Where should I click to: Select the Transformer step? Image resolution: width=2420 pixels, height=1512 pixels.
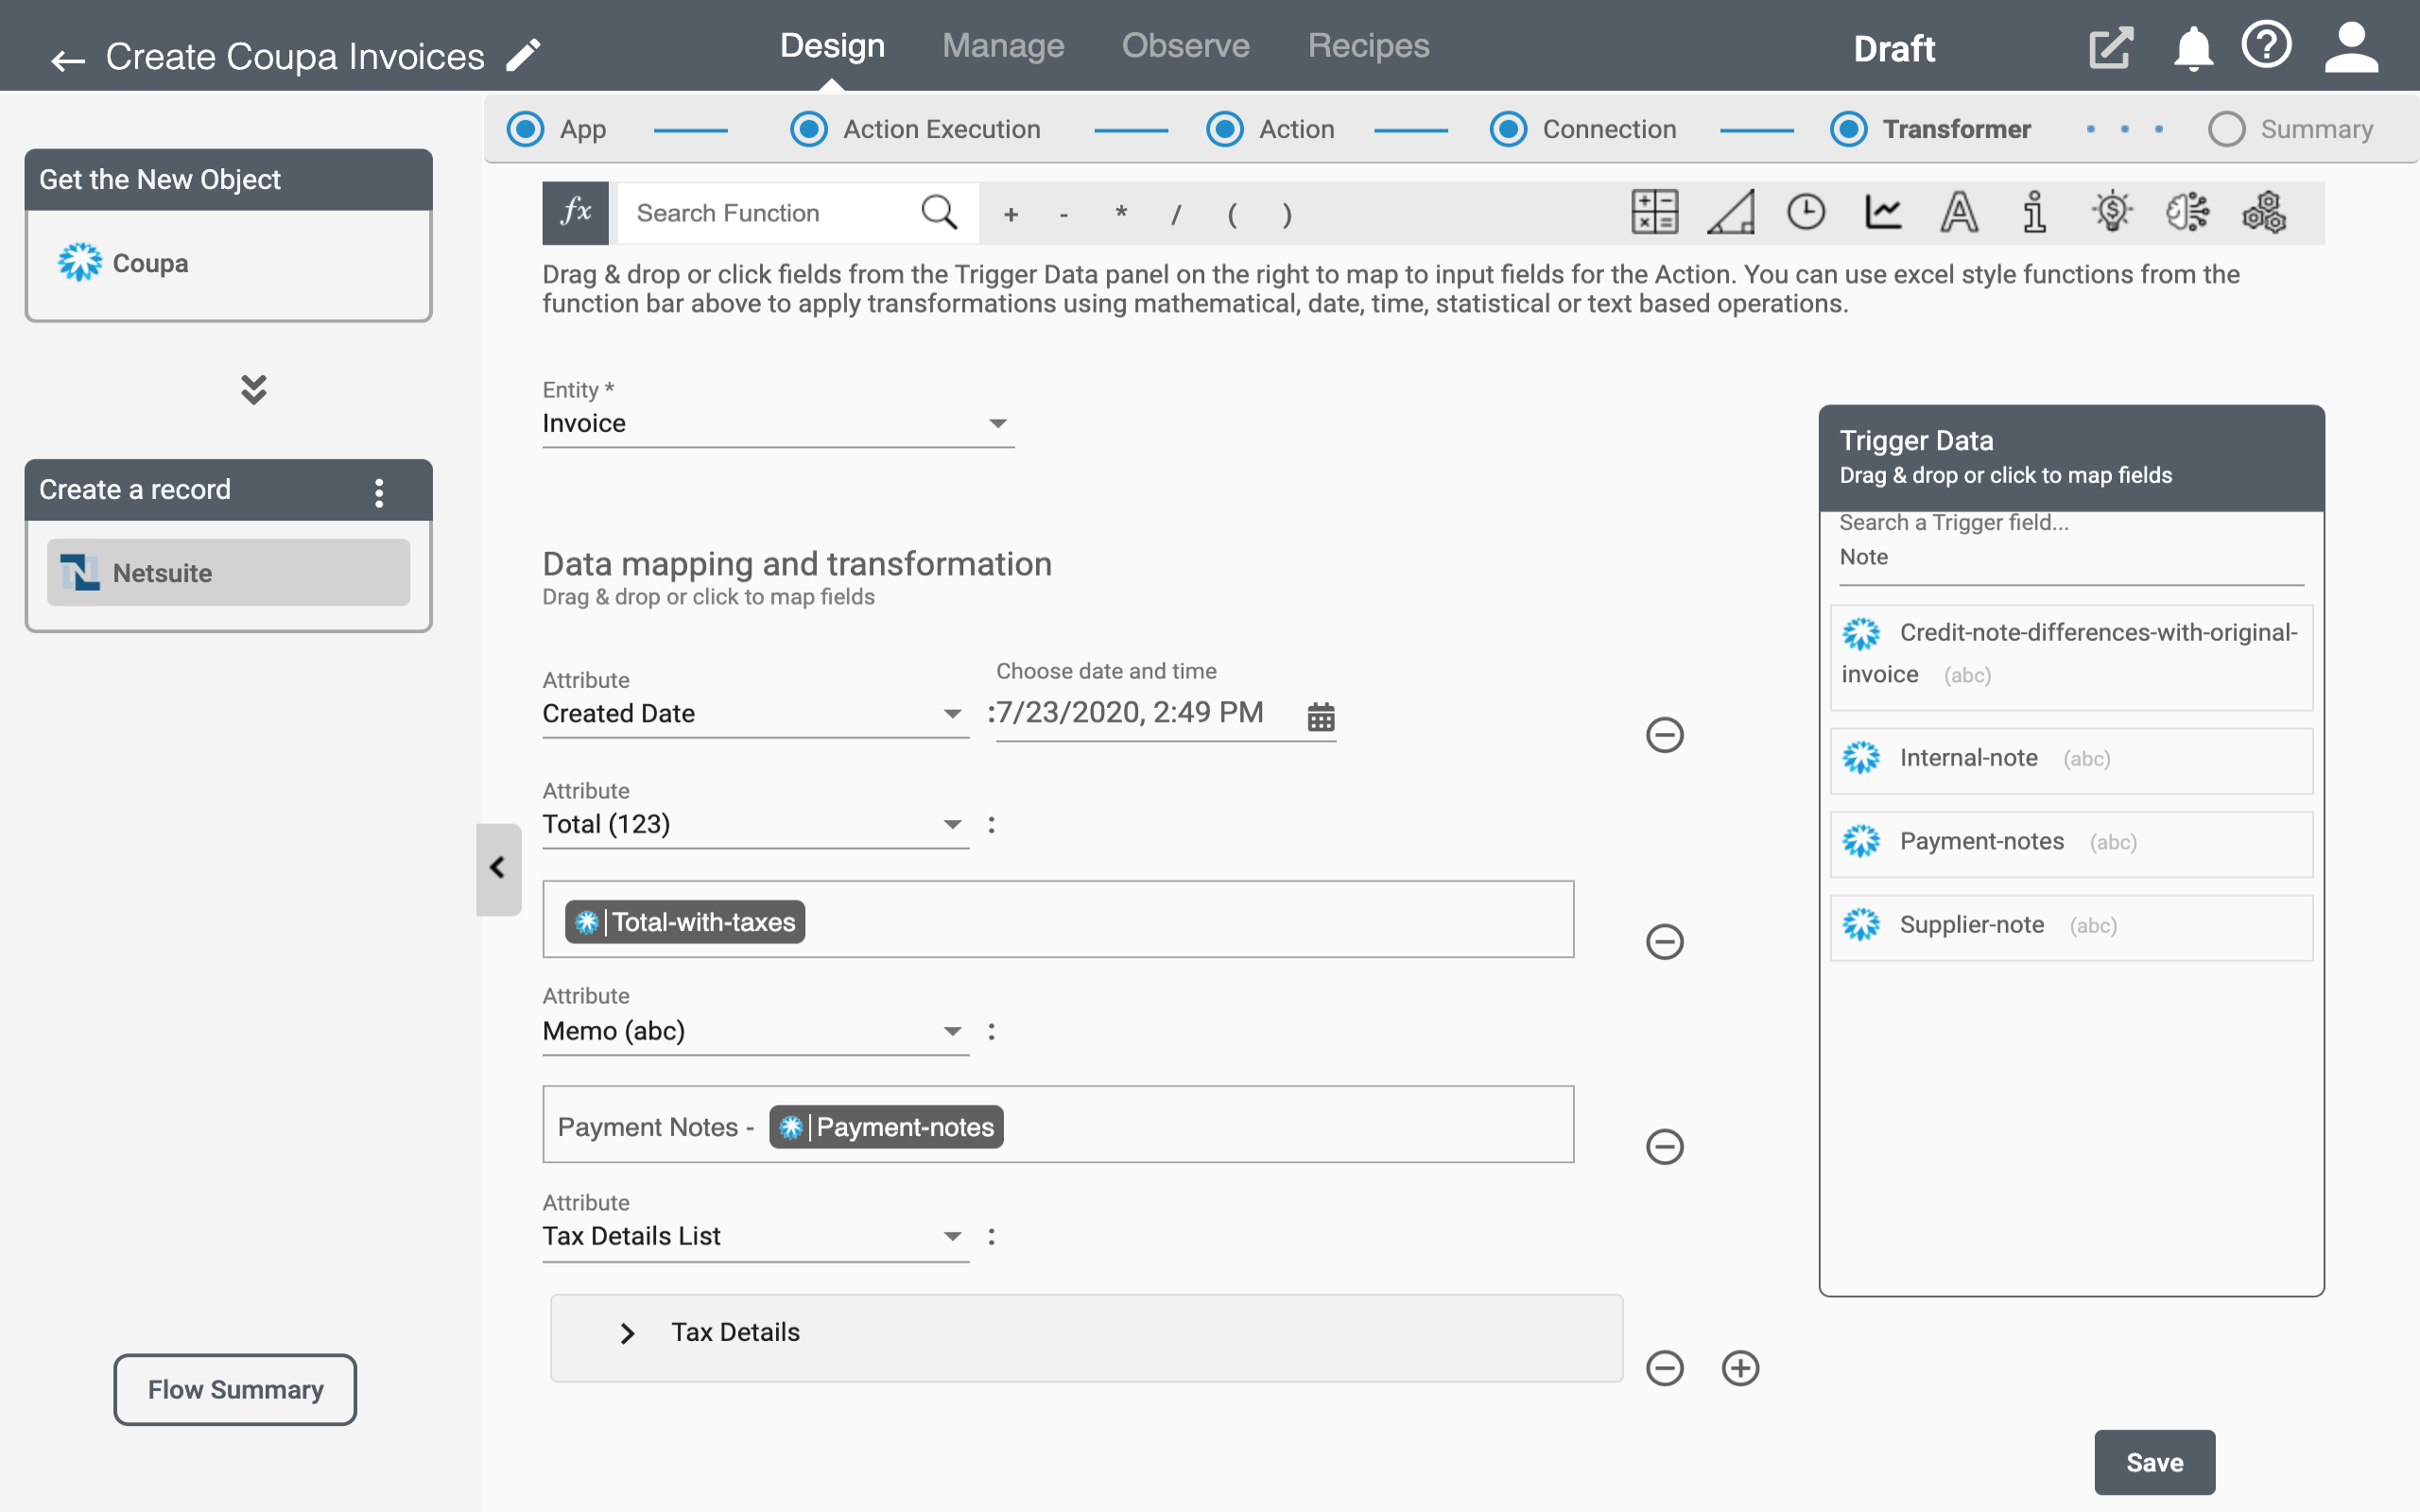[1849, 129]
